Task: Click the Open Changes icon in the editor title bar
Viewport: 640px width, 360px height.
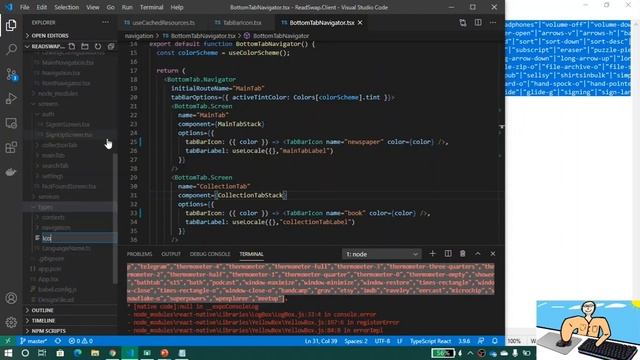Action: pos(462,22)
